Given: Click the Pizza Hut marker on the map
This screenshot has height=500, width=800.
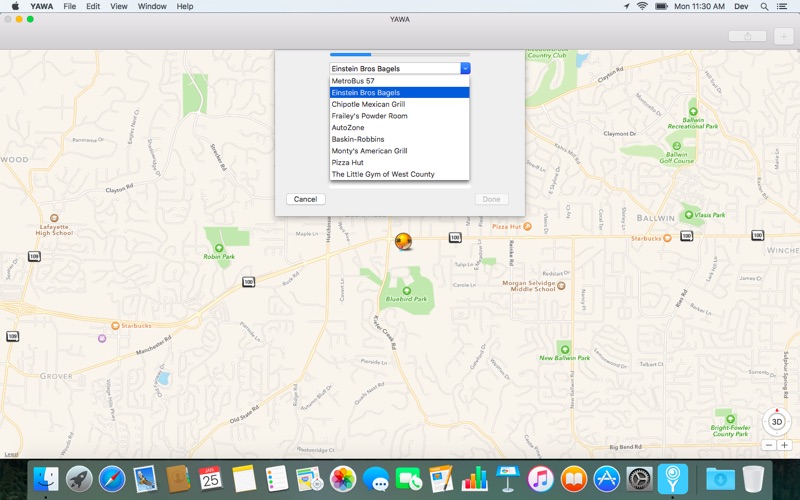Looking at the screenshot, I should pyautogui.click(x=528, y=226).
